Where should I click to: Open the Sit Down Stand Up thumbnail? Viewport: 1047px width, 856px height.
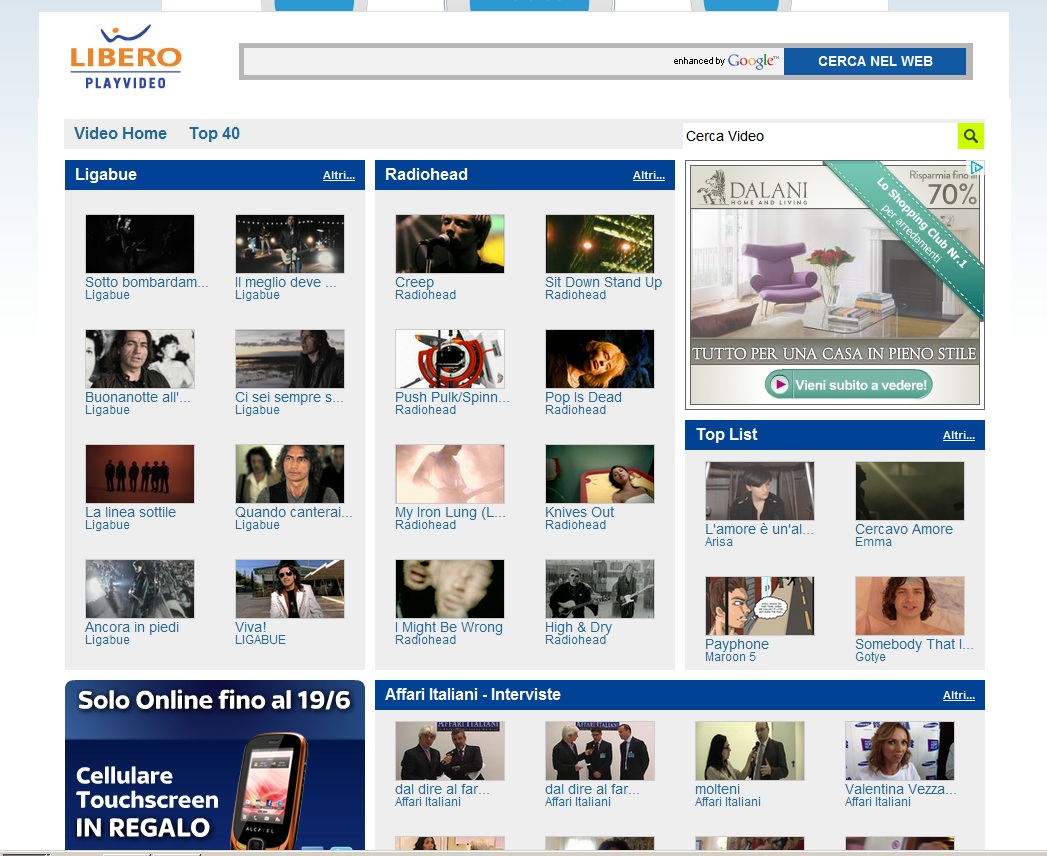600,244
